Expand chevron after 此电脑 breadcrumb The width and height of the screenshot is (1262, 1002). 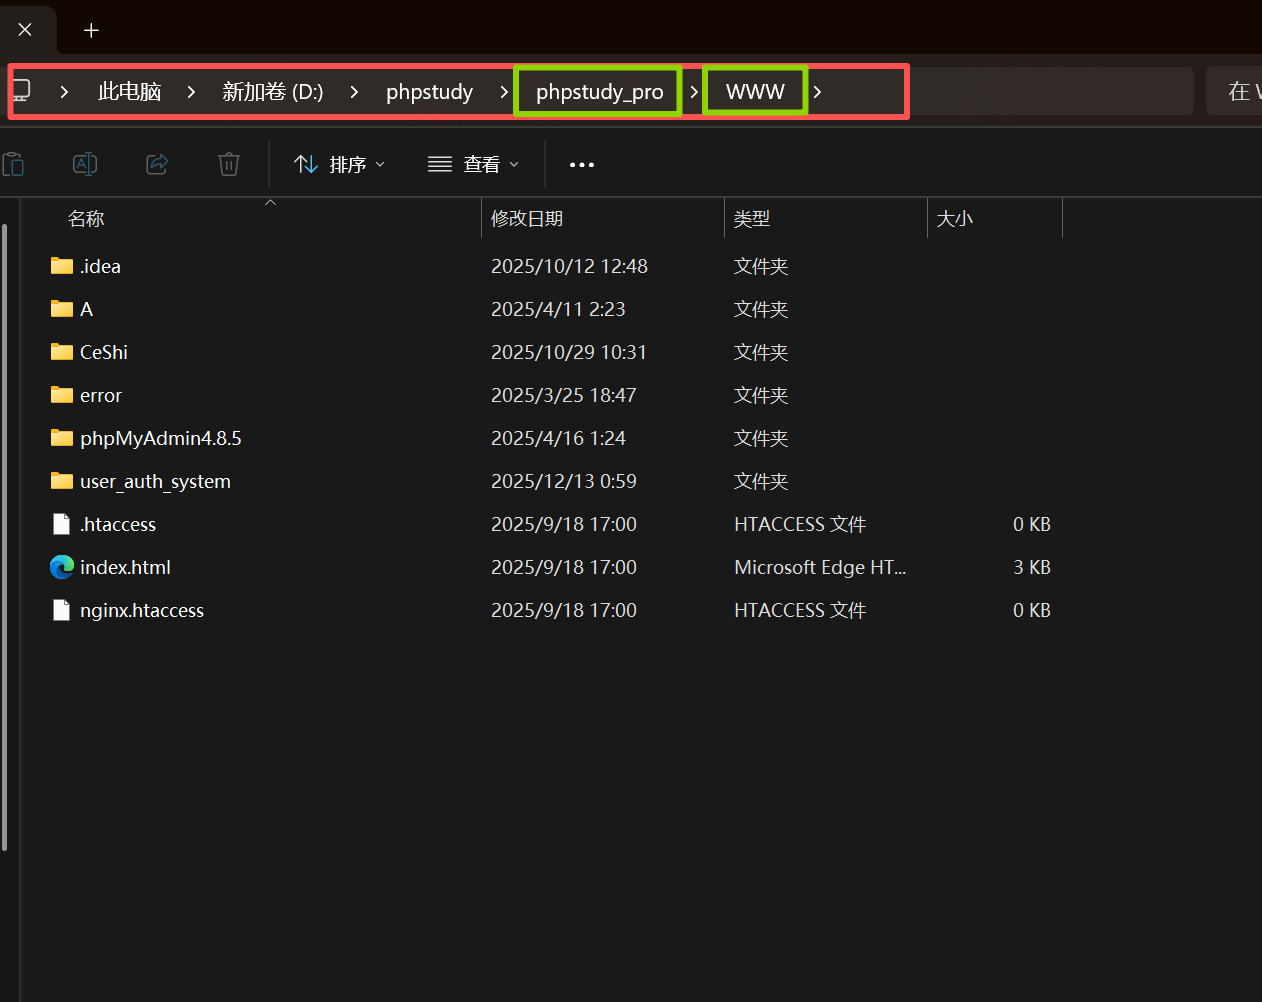[x=191, y=92]
